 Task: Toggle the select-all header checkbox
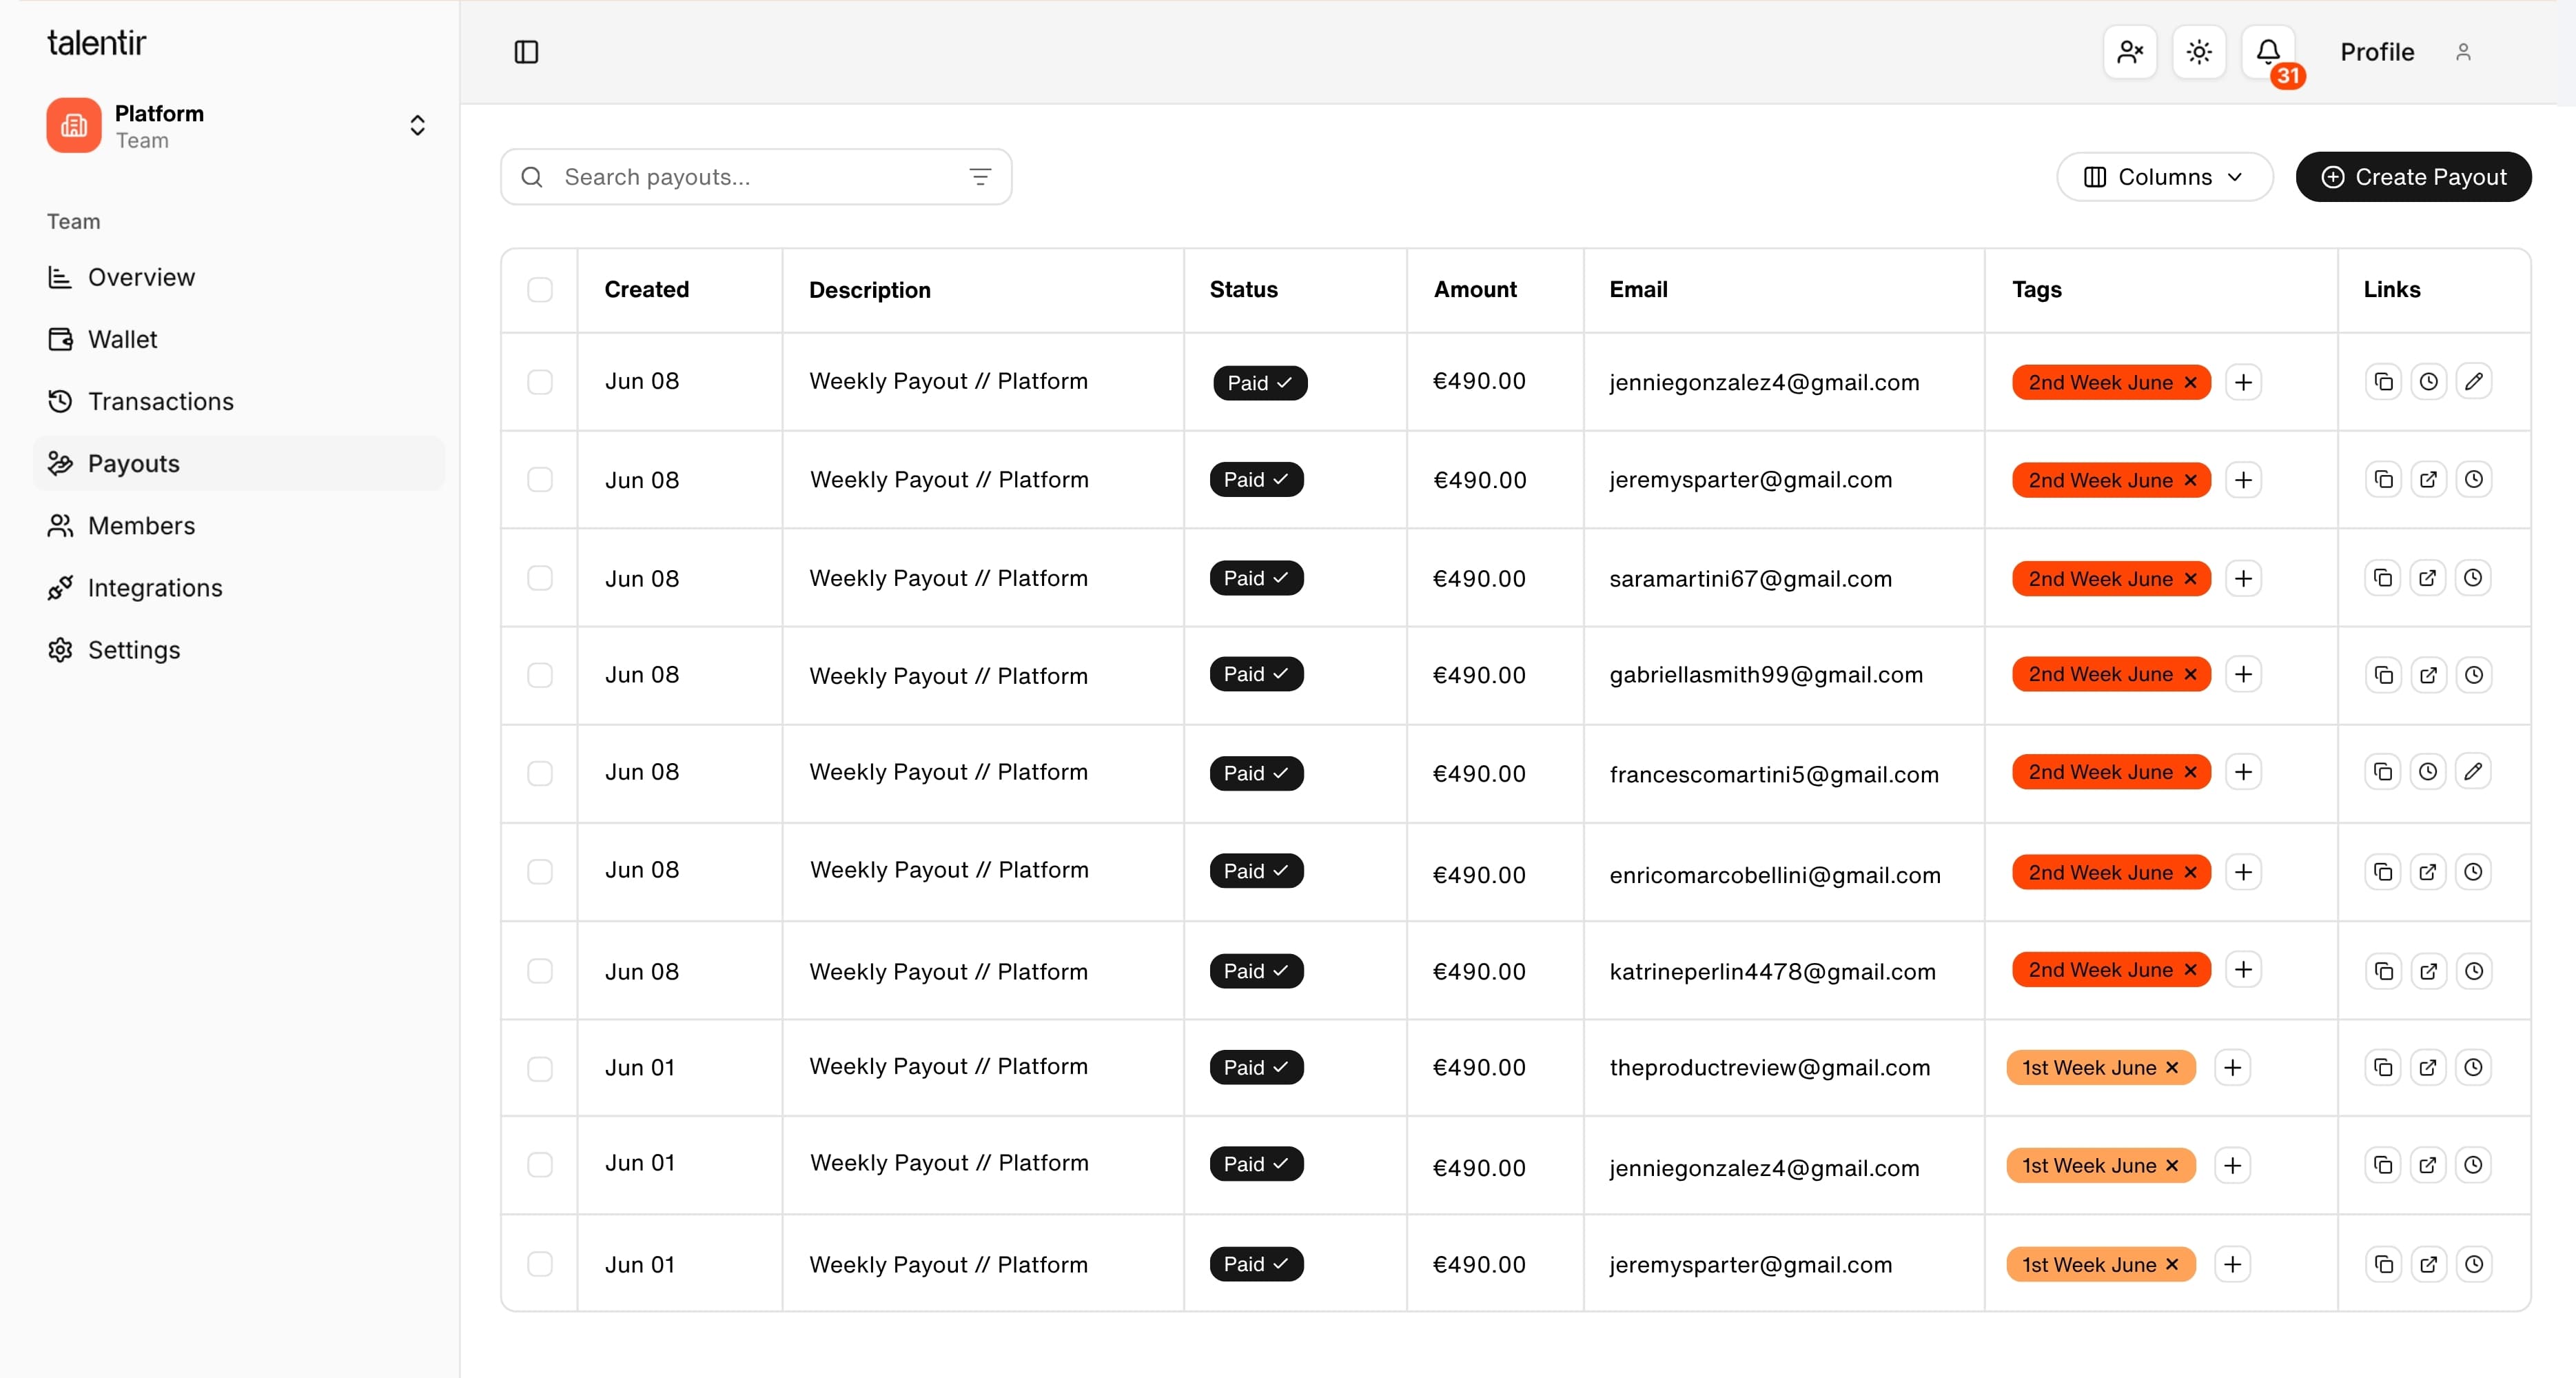click(540, 290)
